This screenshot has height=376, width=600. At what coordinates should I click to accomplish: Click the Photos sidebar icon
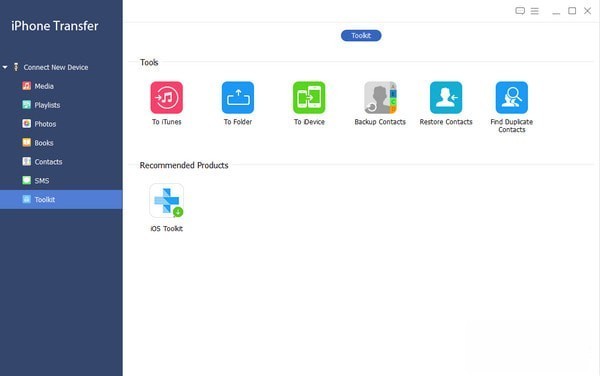26,124
